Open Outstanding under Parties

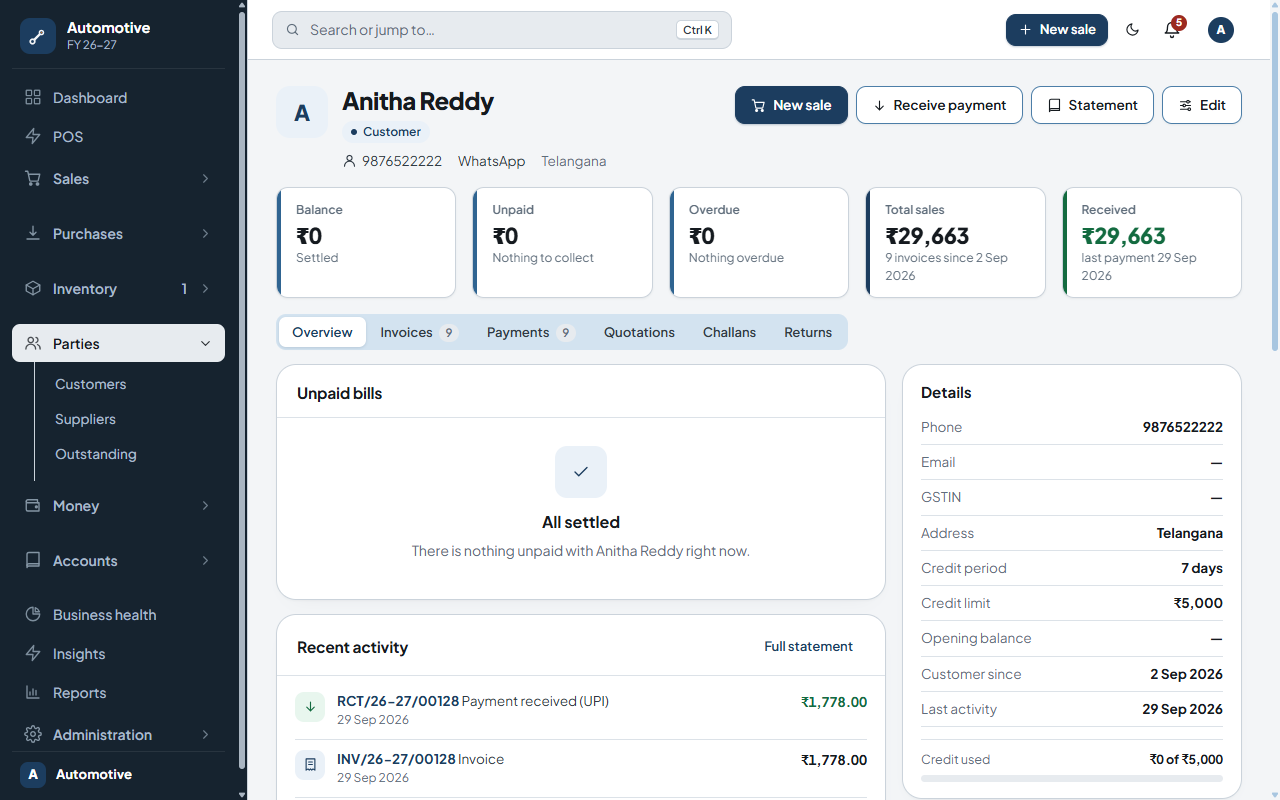coord(95,454)
